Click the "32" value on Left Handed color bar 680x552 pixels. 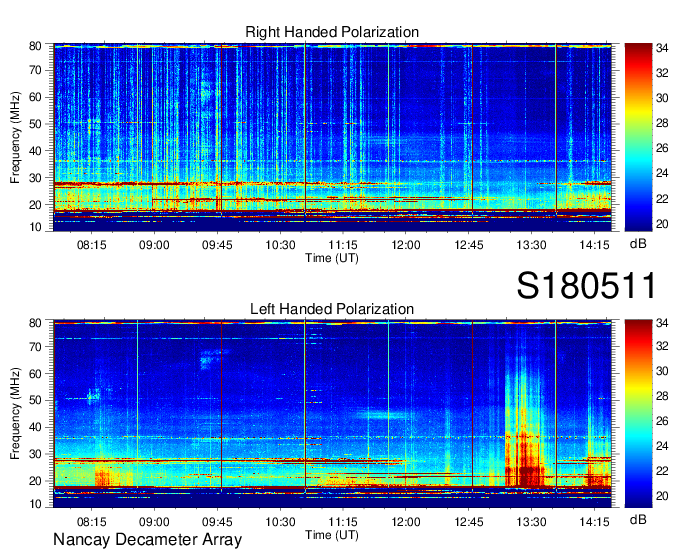pos(662,346)
